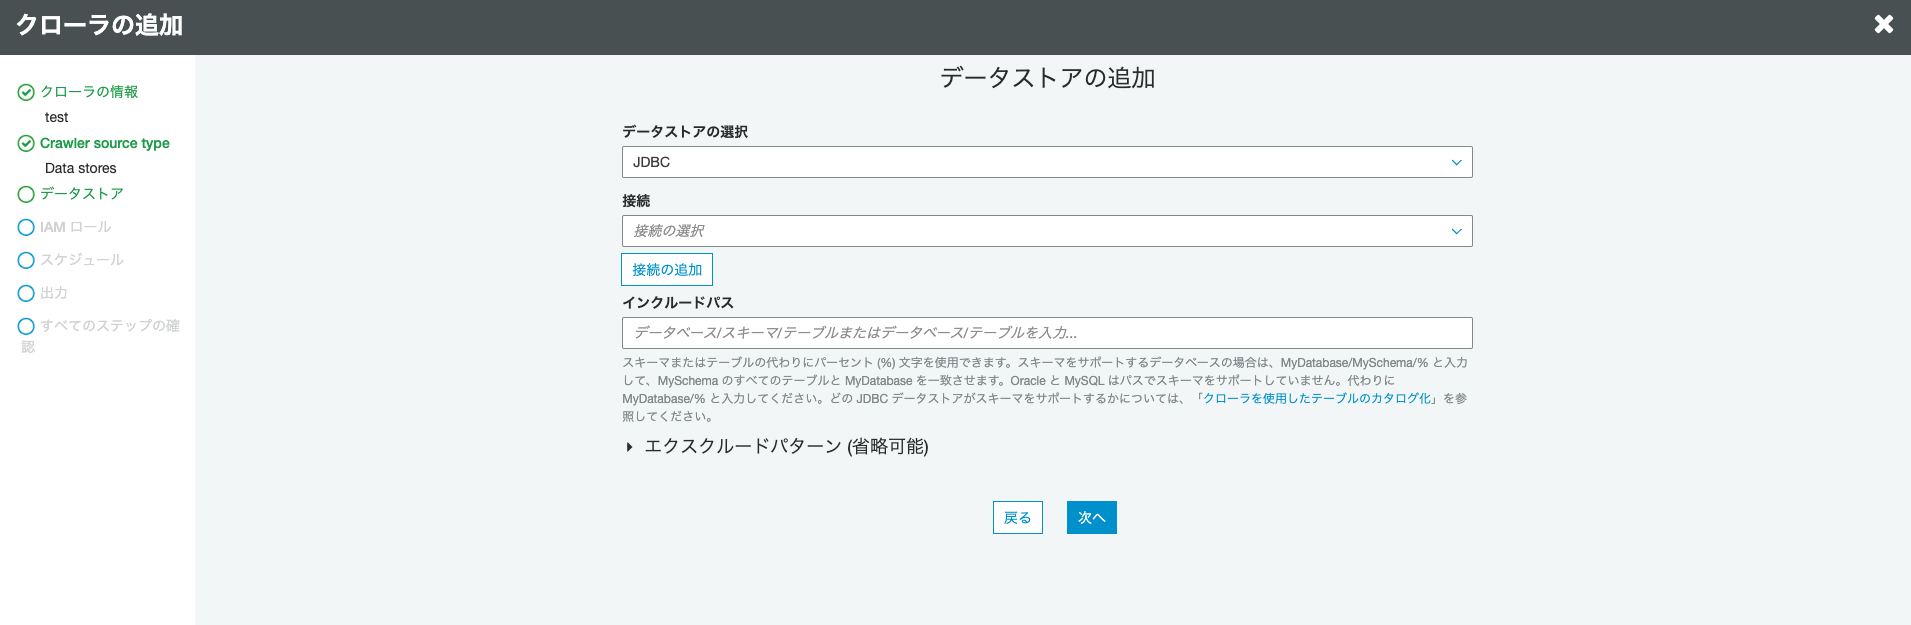Go to the クローラの情報 step

89,92
